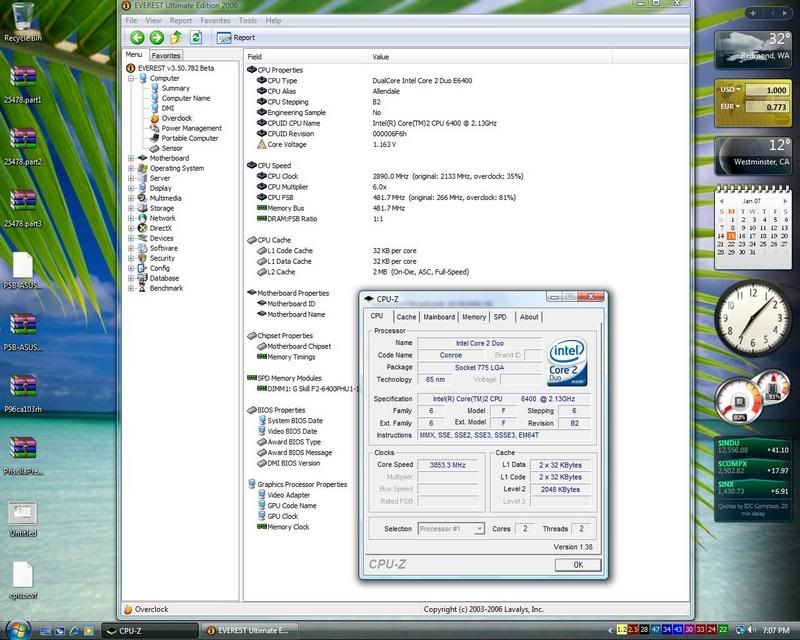Click the volume icon in system tray
This screenshot has height=640, width=800.
[751, 630]
